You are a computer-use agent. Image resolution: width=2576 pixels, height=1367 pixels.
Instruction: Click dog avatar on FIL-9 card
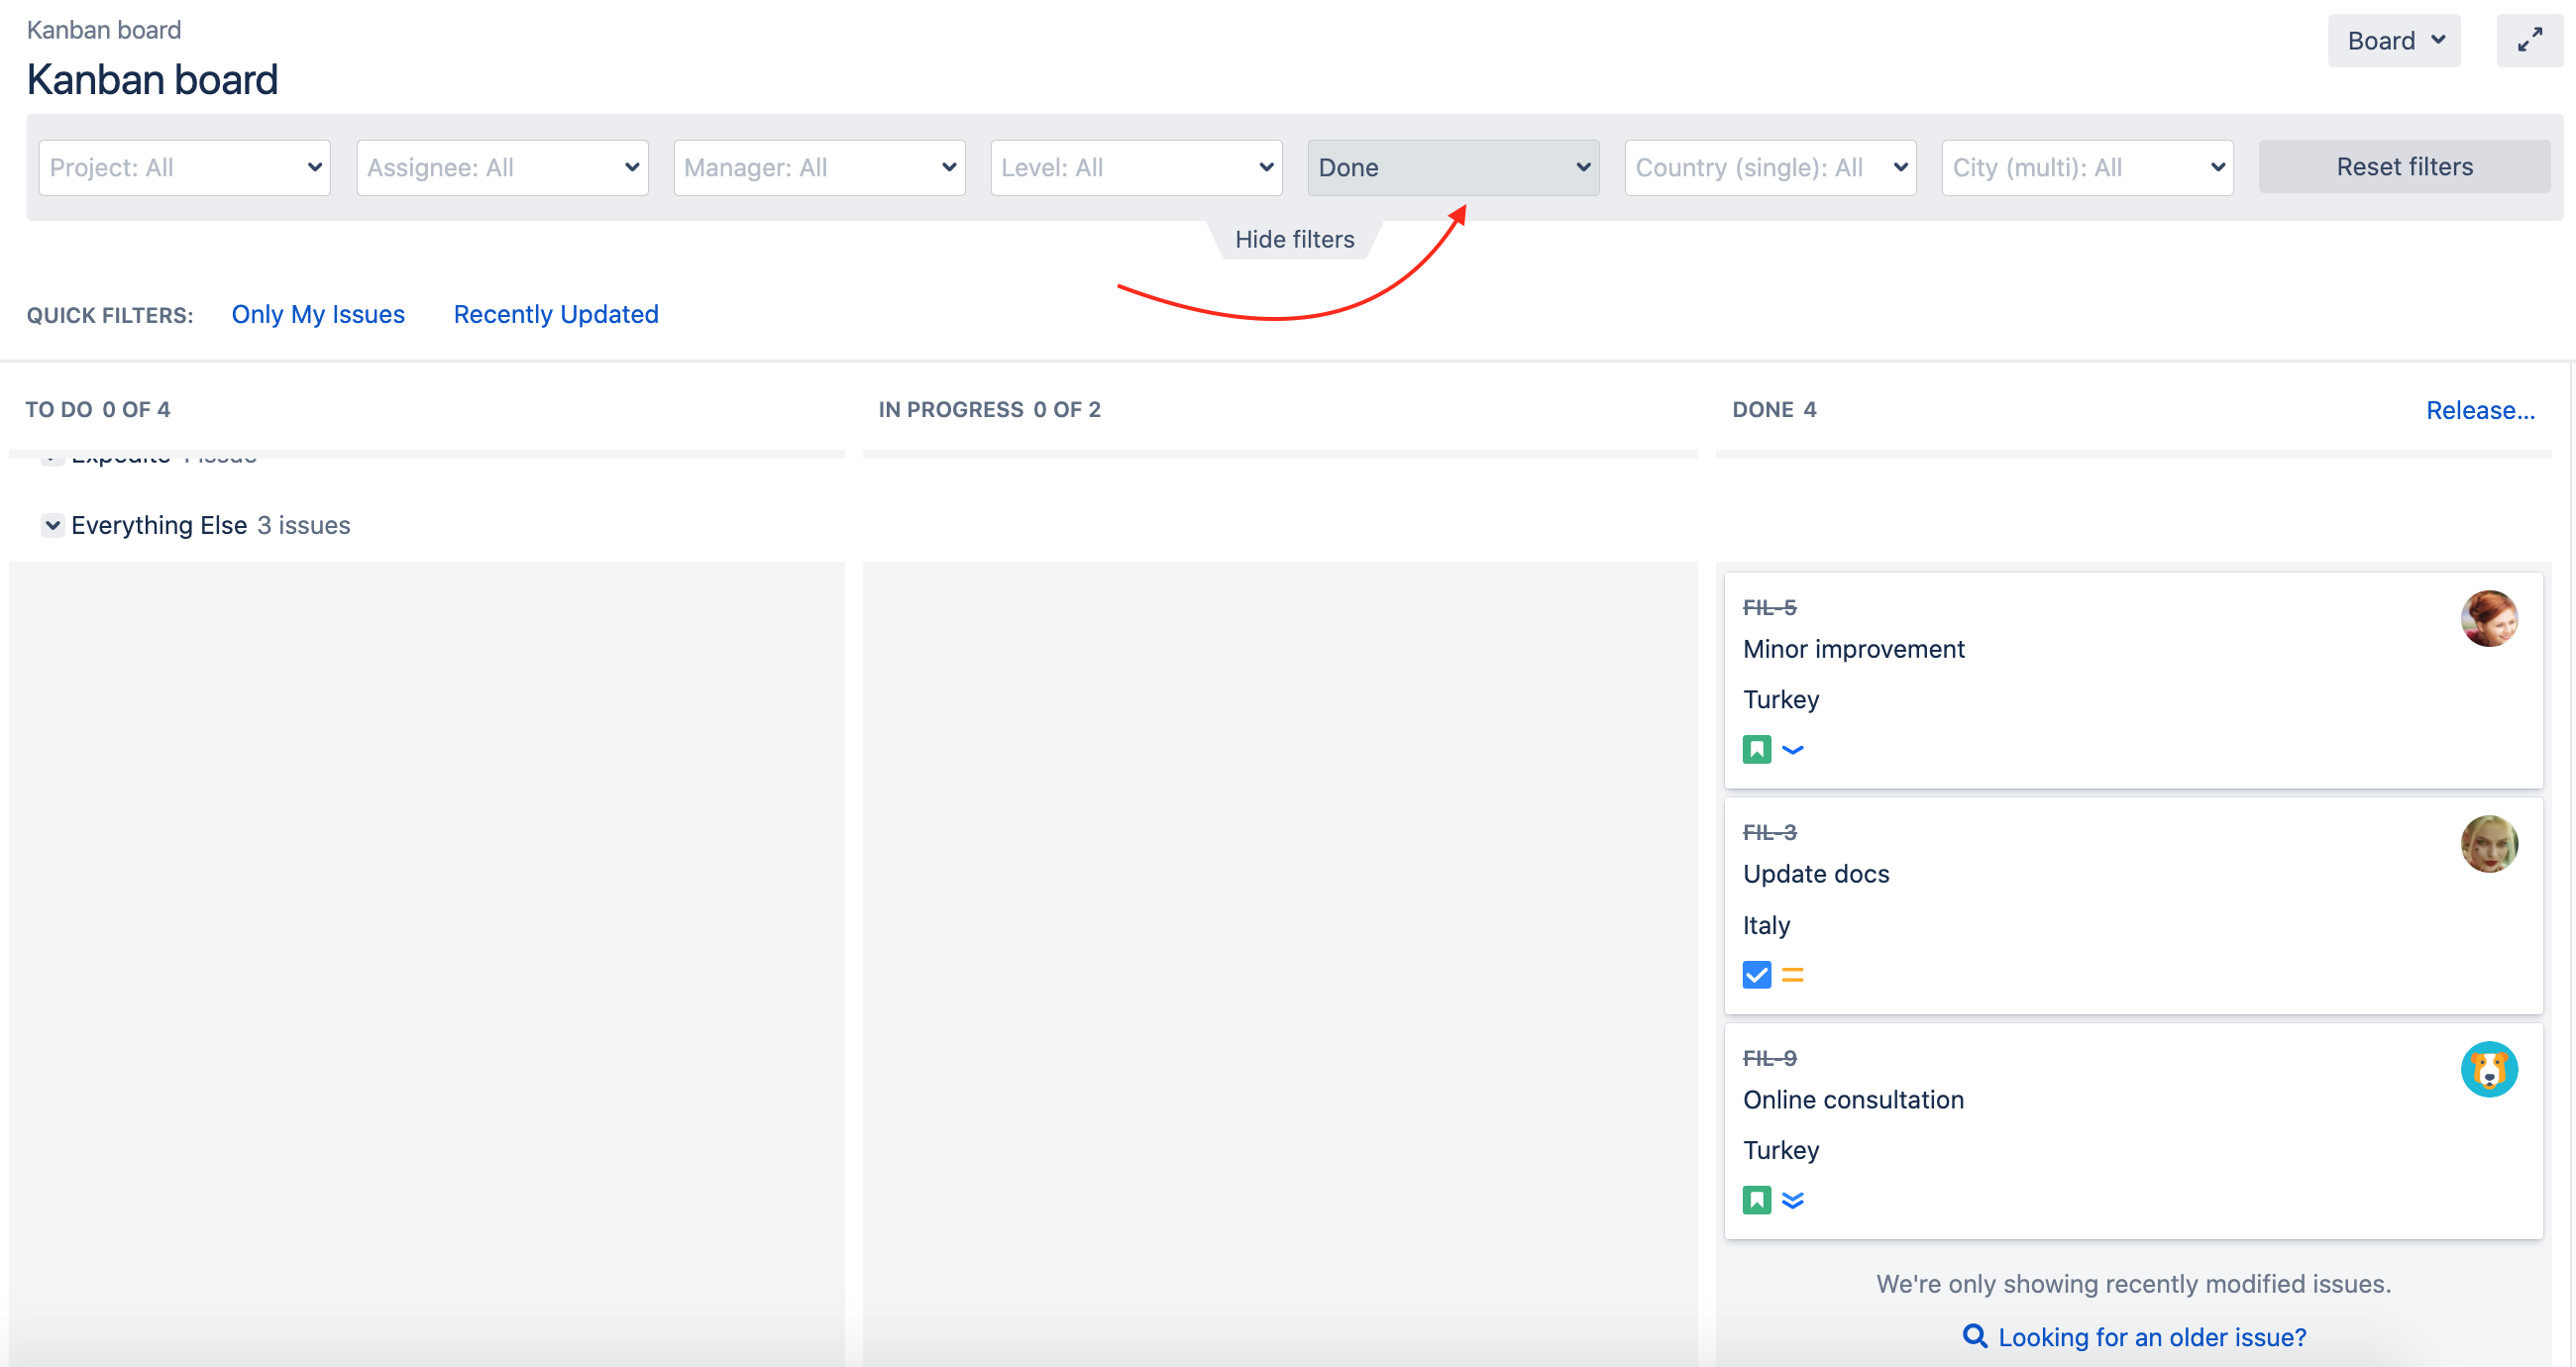(x=2488, y=1069)
